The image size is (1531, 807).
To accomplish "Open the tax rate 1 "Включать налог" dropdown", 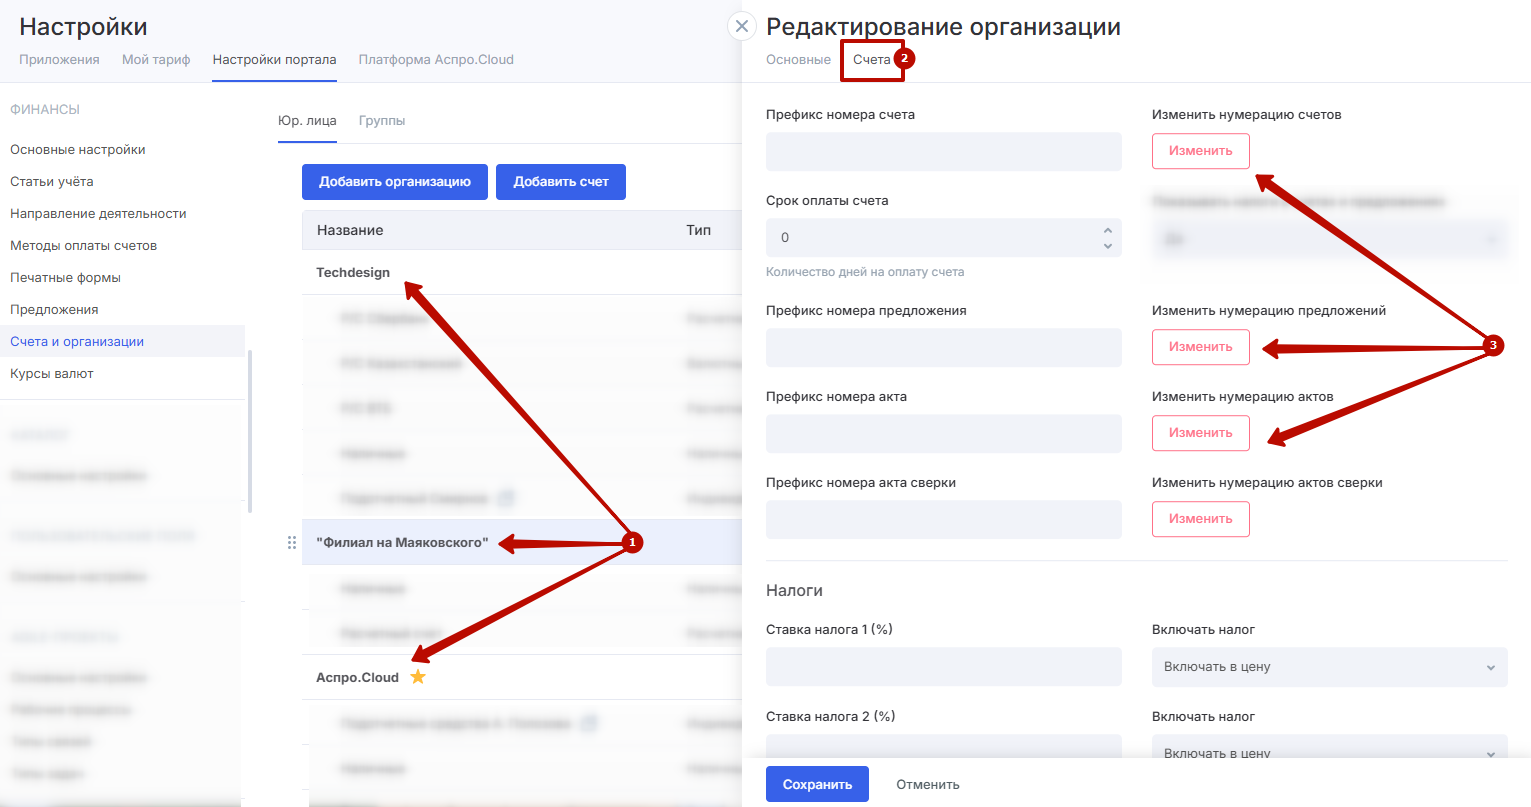I will 1329,667.
